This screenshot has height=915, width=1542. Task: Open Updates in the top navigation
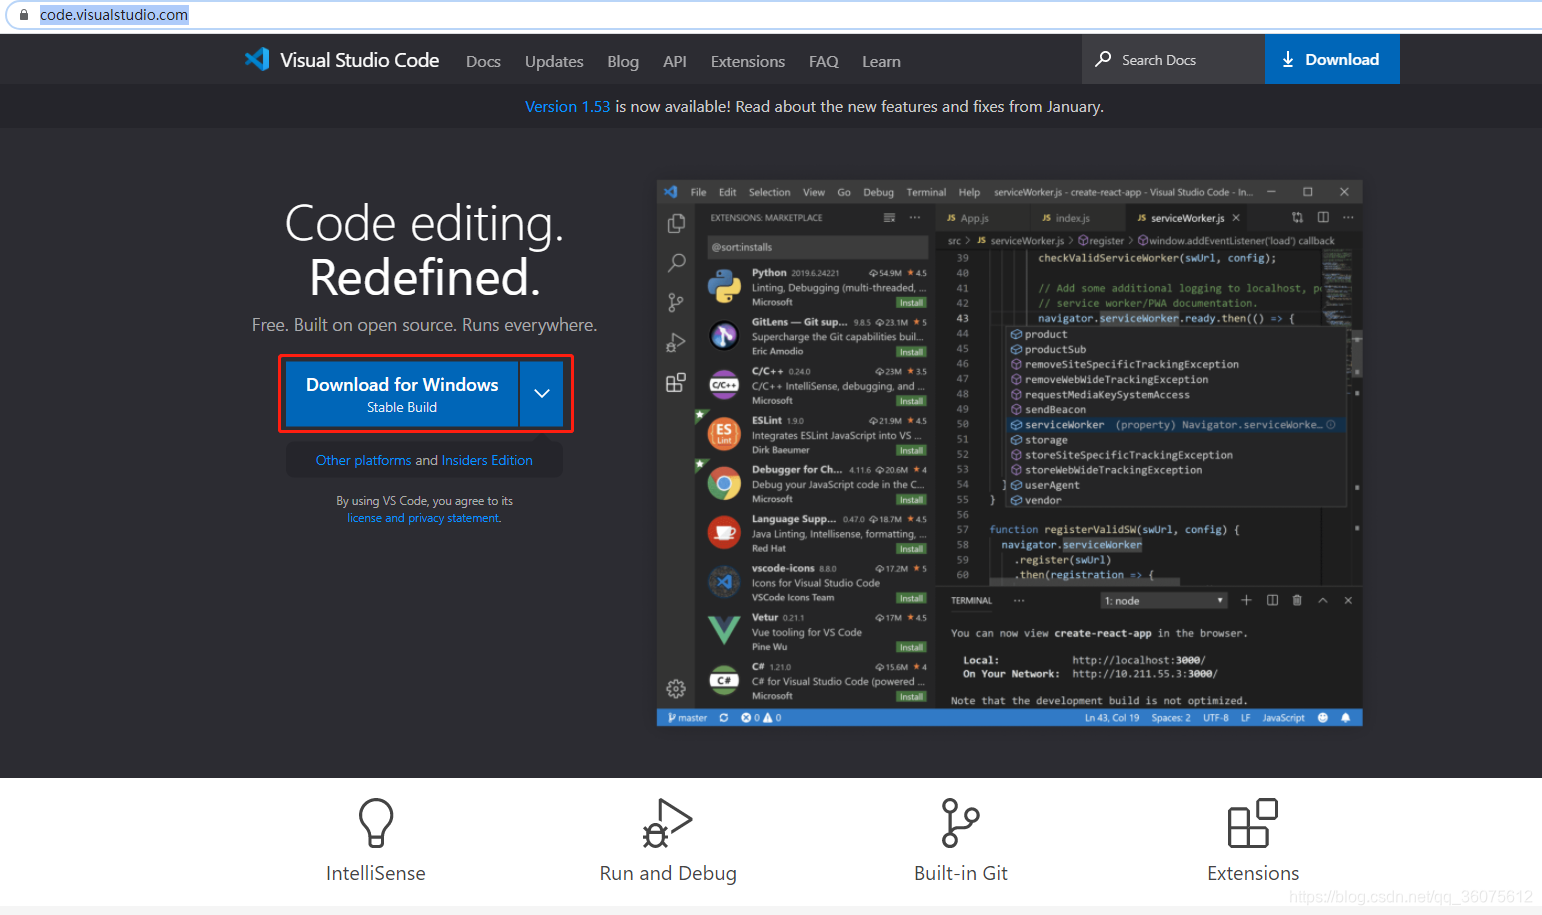[554, 61]
